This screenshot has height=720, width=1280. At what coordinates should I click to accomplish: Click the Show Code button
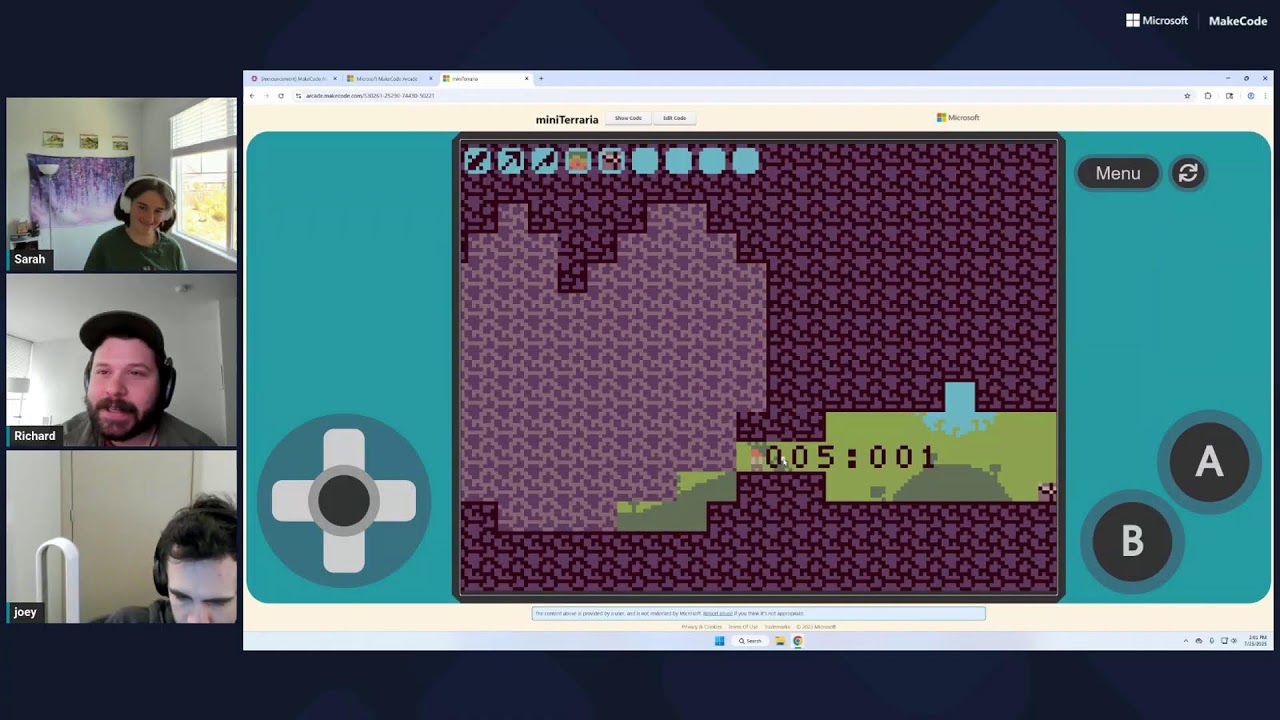(628, 118)
